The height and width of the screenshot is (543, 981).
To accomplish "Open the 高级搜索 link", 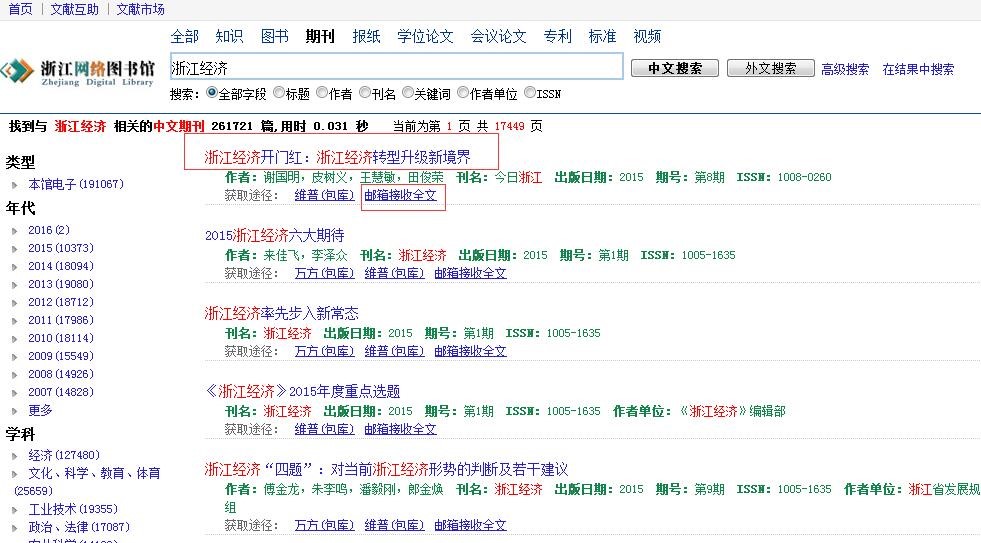I will 845,69.
